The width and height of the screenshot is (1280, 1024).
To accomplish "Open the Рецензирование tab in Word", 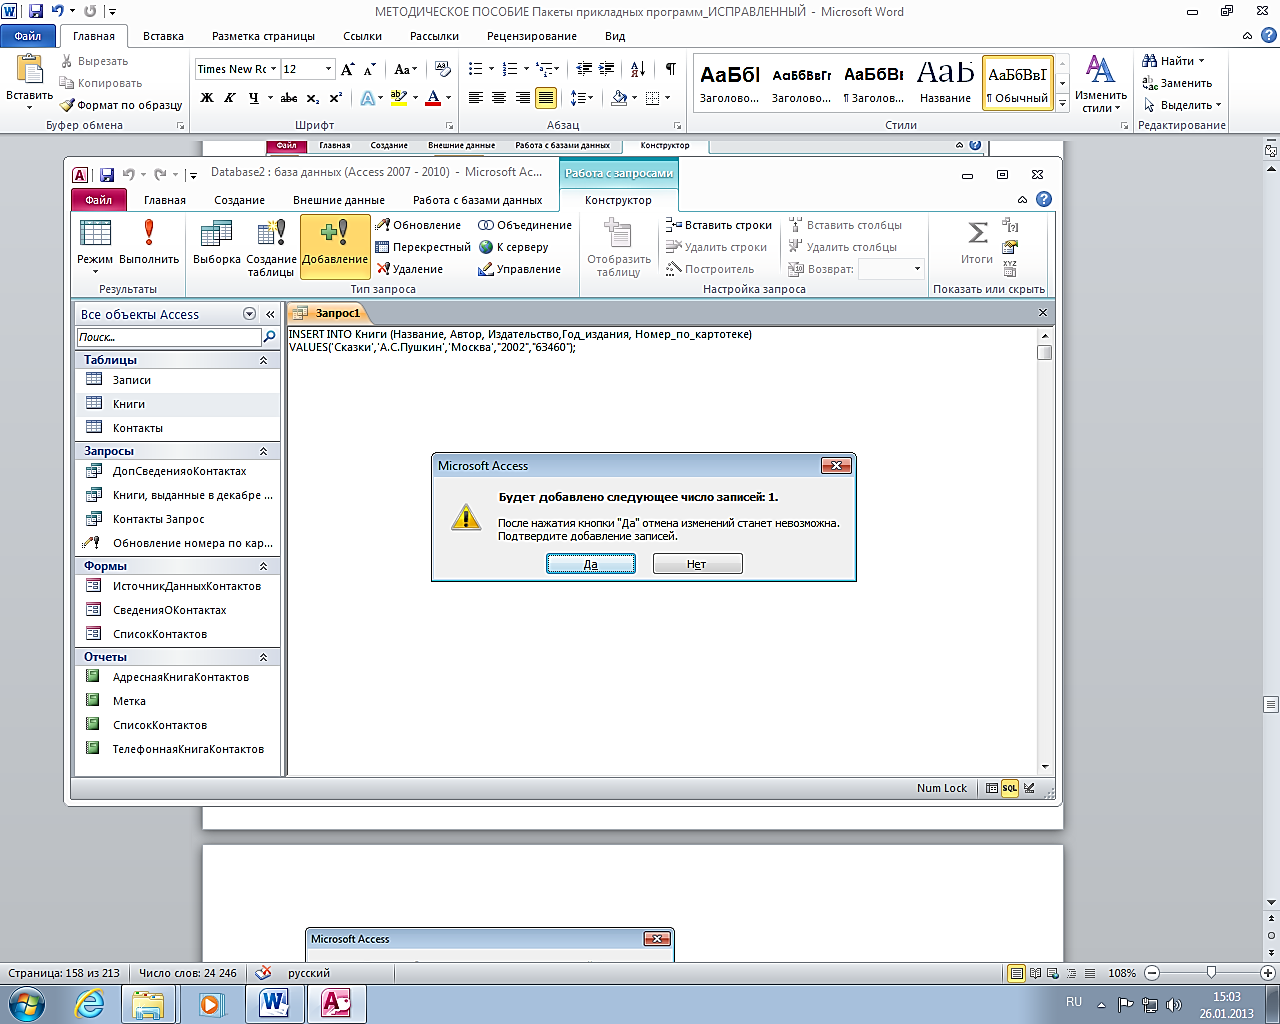I will click(x=531, y=36).
